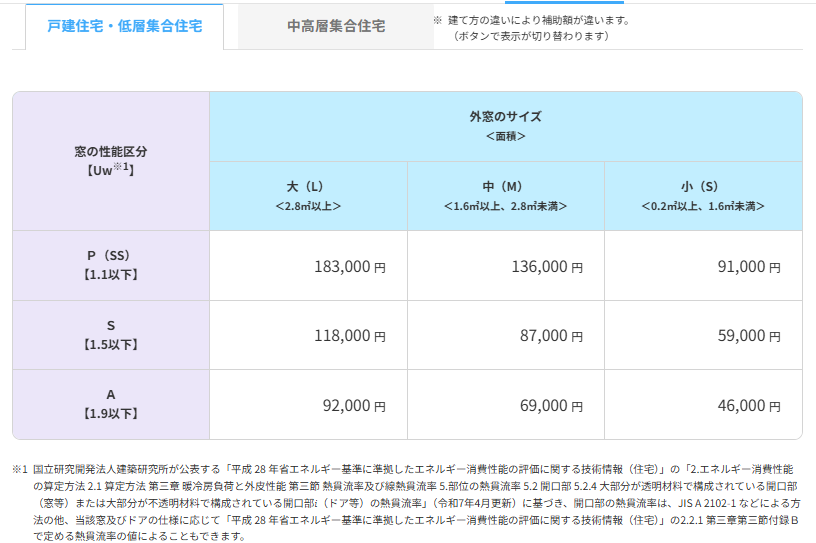Click the P(SS)【1.1以下】 row header
816x543 pixels.
click(x=111, y=266)
